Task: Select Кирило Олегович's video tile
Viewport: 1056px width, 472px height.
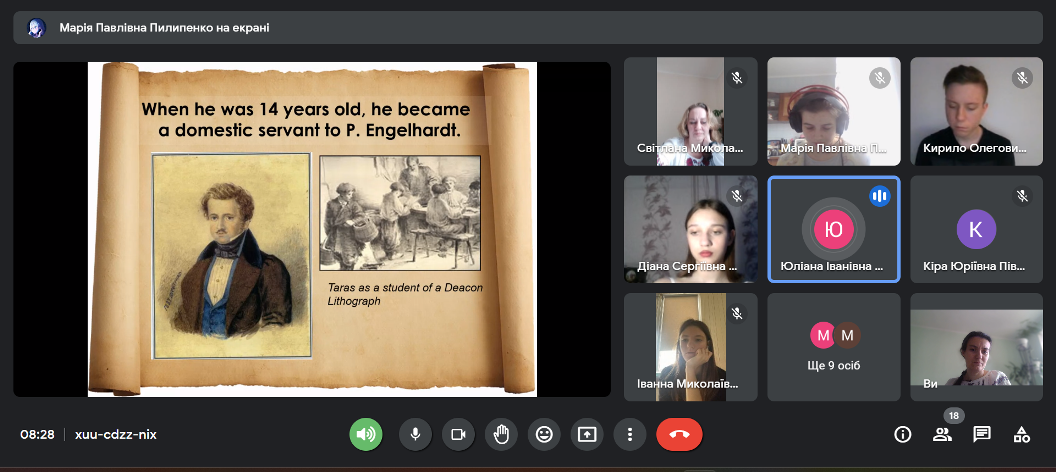Action: pyautogui.click(x=977, y=111)
